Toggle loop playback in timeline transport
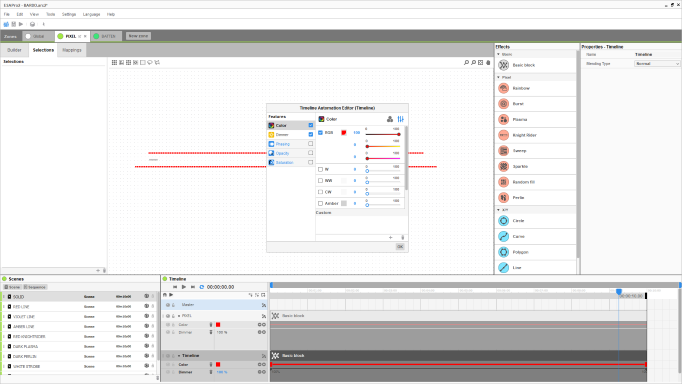Viewport: 682px width, 384px height. pyautogui.click(x=202, y=287)
